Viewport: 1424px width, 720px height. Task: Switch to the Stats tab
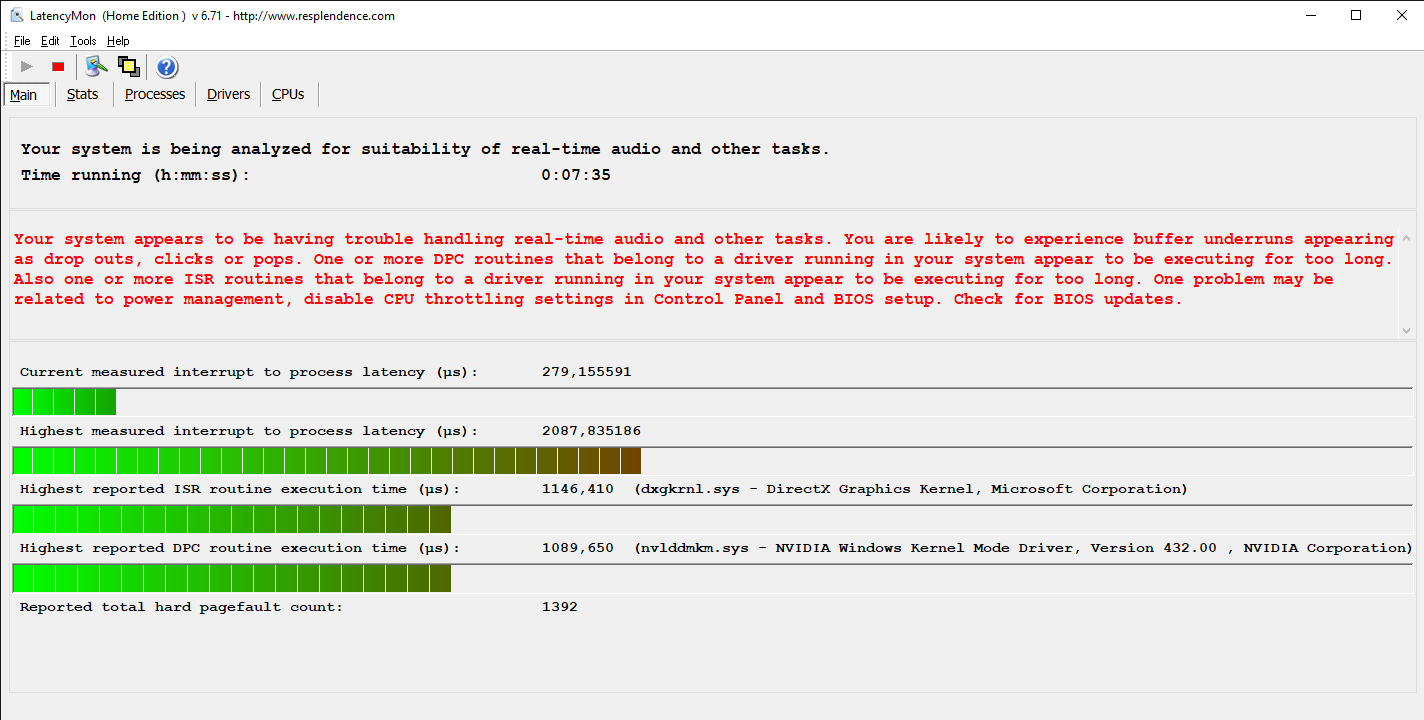(83, 94)
